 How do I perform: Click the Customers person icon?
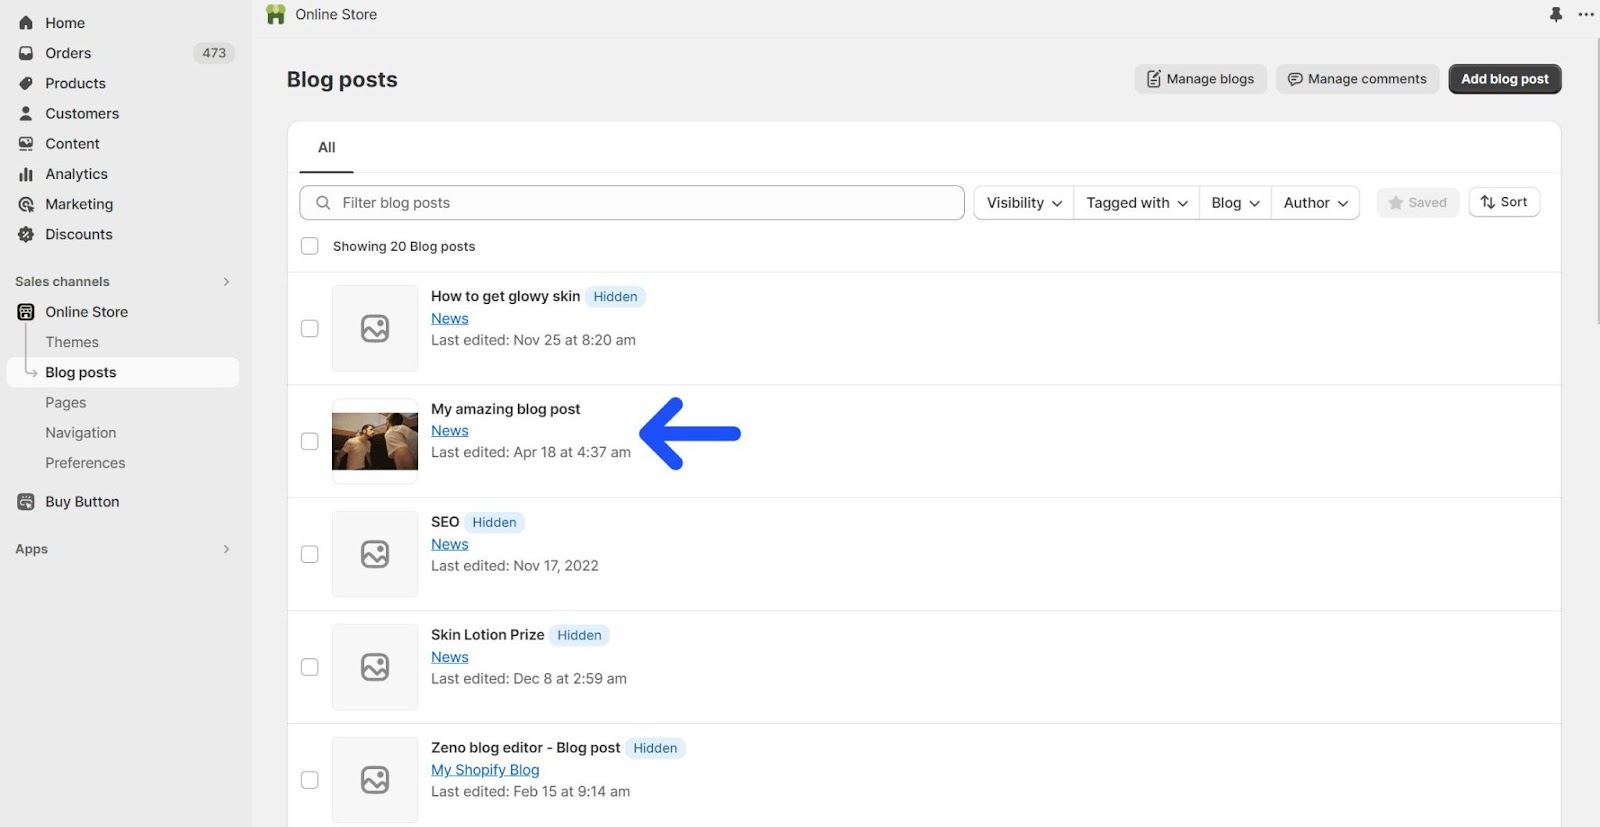(x=26, y=113)
